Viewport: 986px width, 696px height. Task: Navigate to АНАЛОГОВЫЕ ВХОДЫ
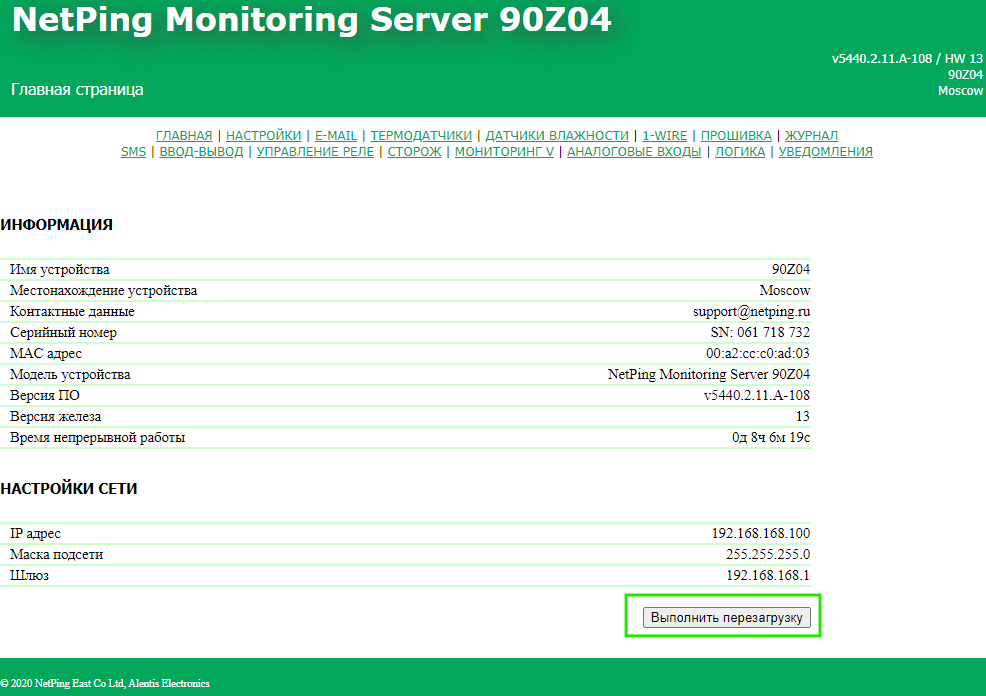pos(634,152)
